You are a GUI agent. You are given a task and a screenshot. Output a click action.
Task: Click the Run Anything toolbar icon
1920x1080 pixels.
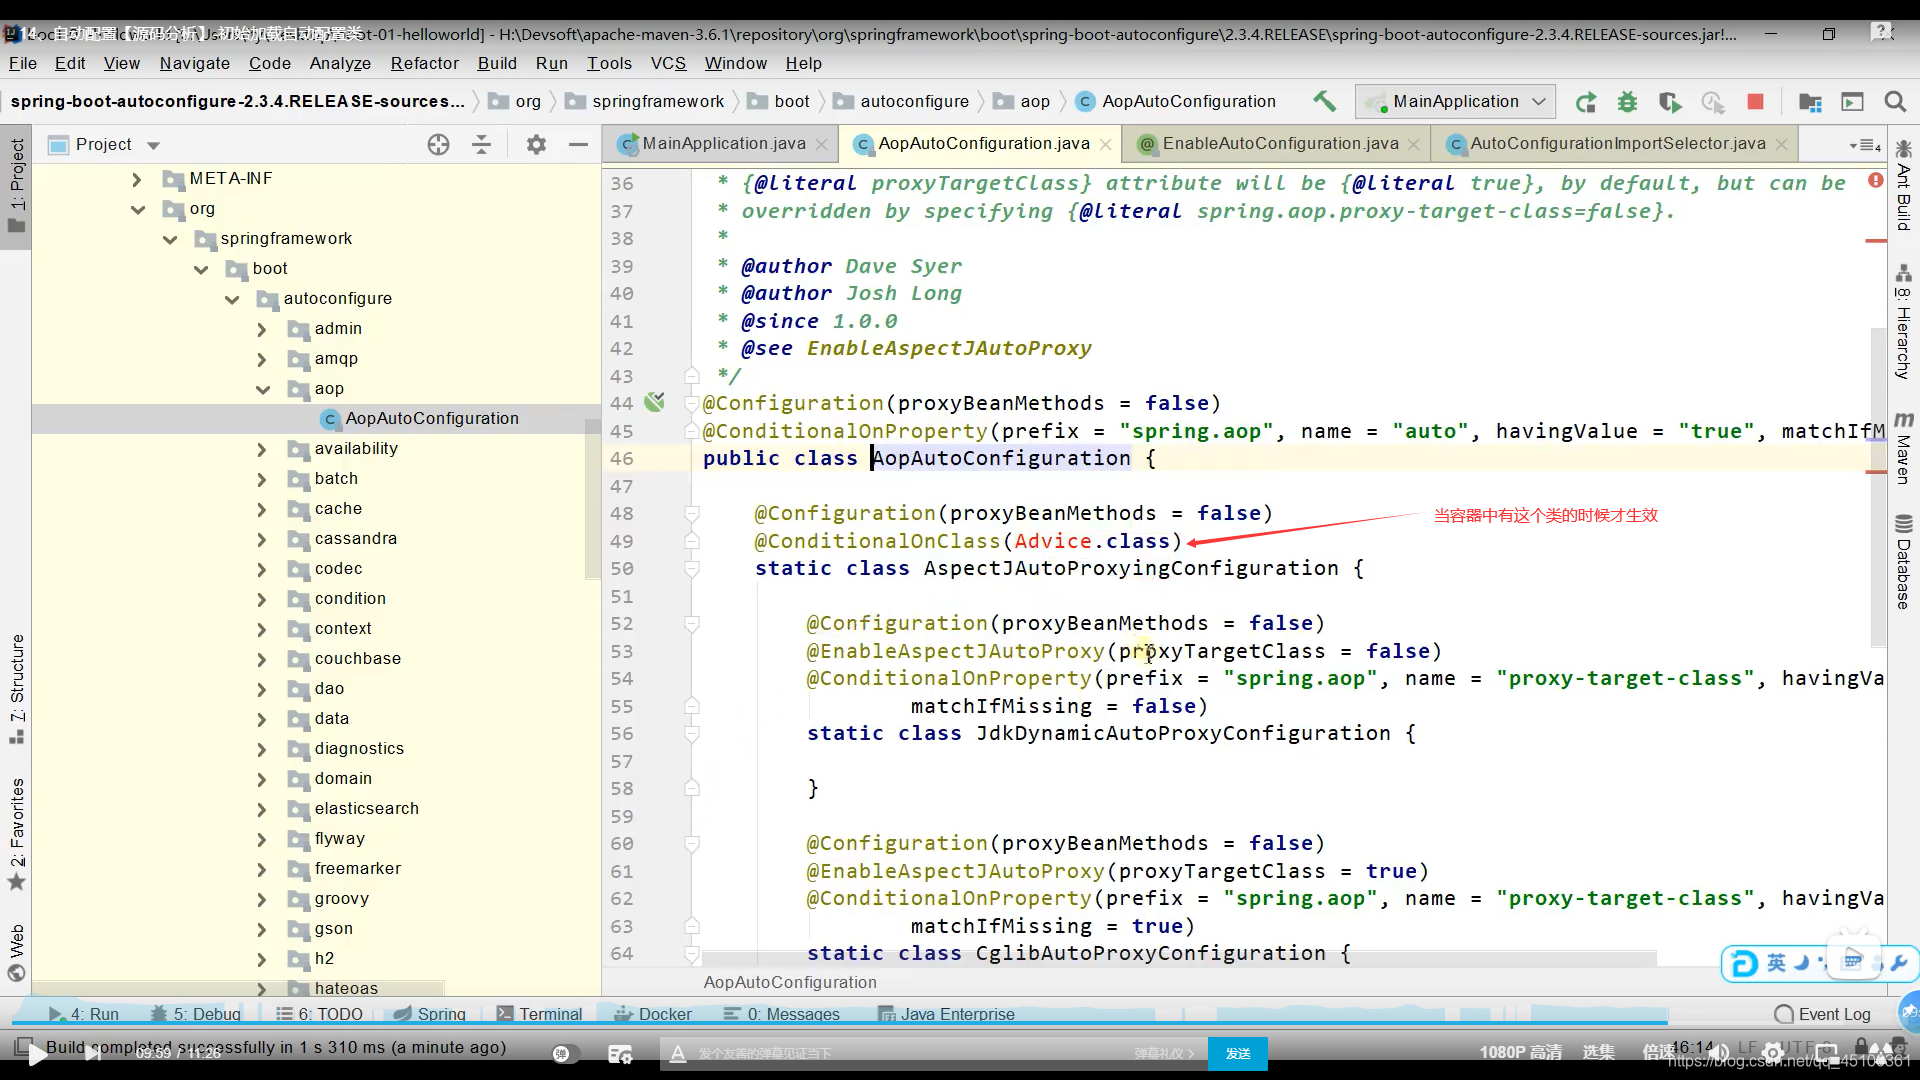tap(1852, 102)
